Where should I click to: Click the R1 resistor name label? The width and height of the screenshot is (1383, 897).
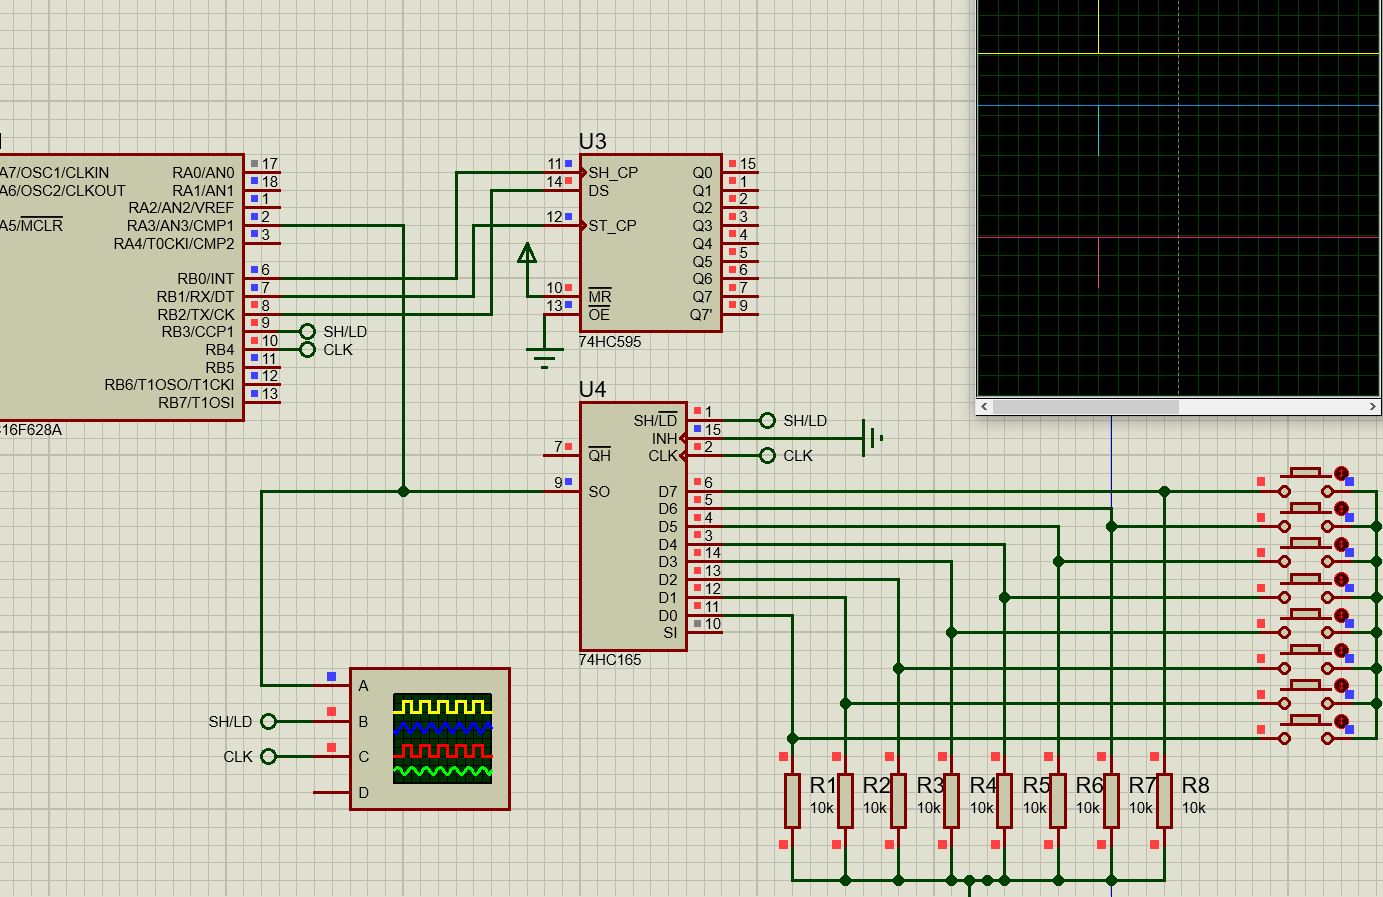coord(823,786)
